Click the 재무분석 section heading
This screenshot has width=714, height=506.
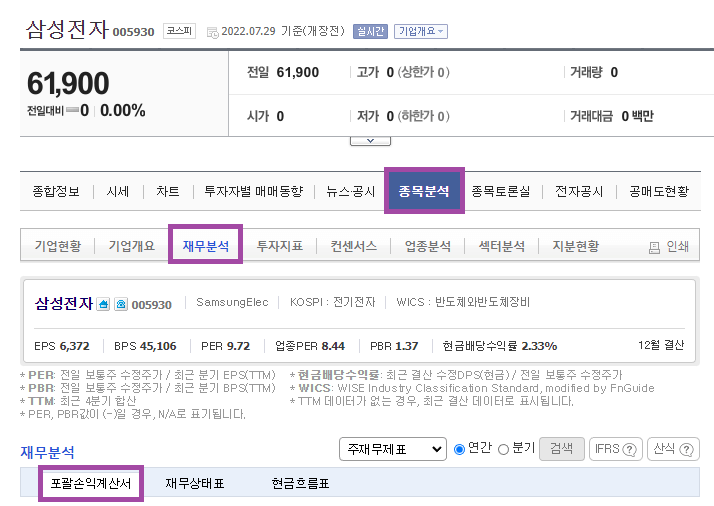[x=47, y=452]
